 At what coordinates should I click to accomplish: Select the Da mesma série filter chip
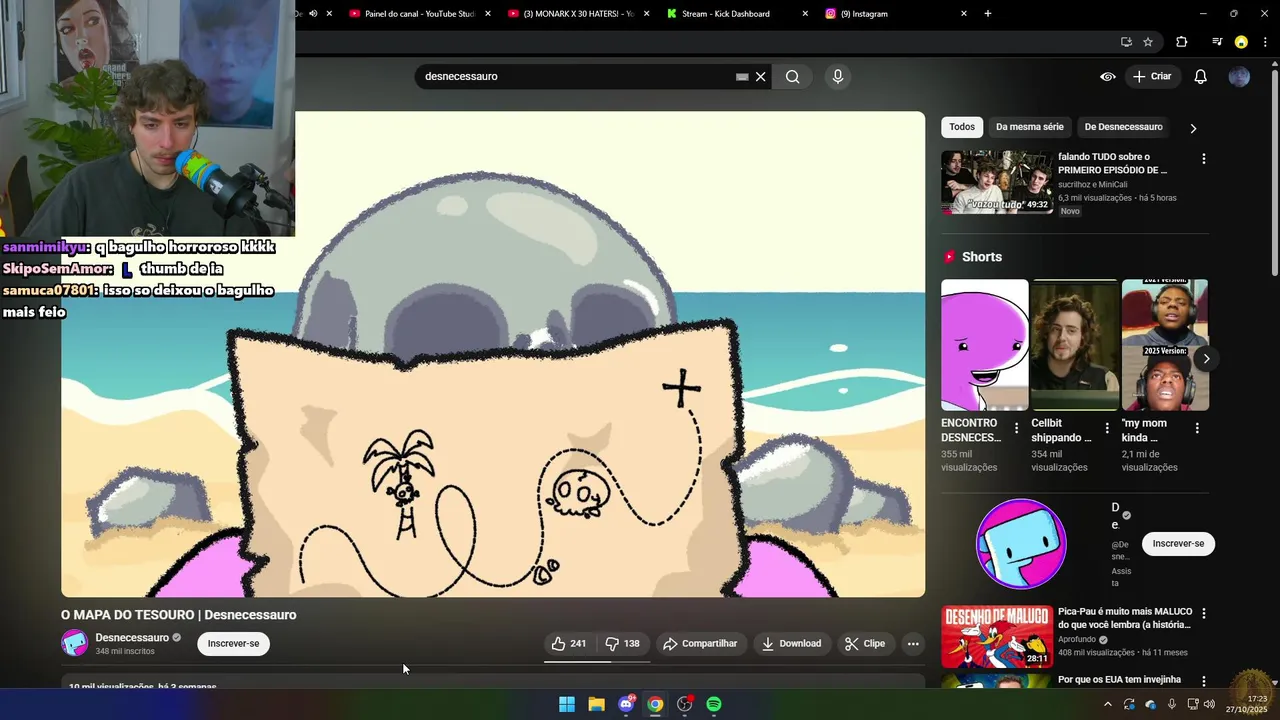[x=1029, y=127]
